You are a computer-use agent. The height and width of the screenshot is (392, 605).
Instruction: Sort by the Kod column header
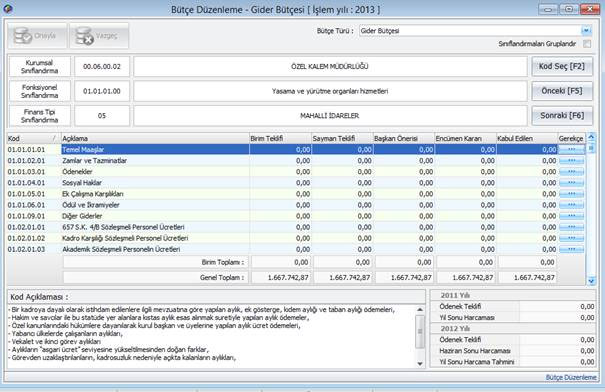click(x=34, y=138)
